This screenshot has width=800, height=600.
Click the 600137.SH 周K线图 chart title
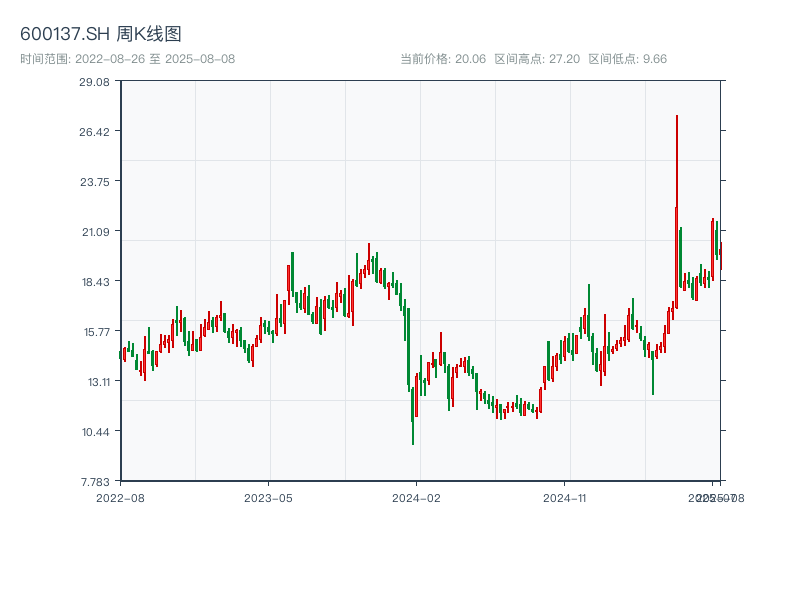click(101, 35)
